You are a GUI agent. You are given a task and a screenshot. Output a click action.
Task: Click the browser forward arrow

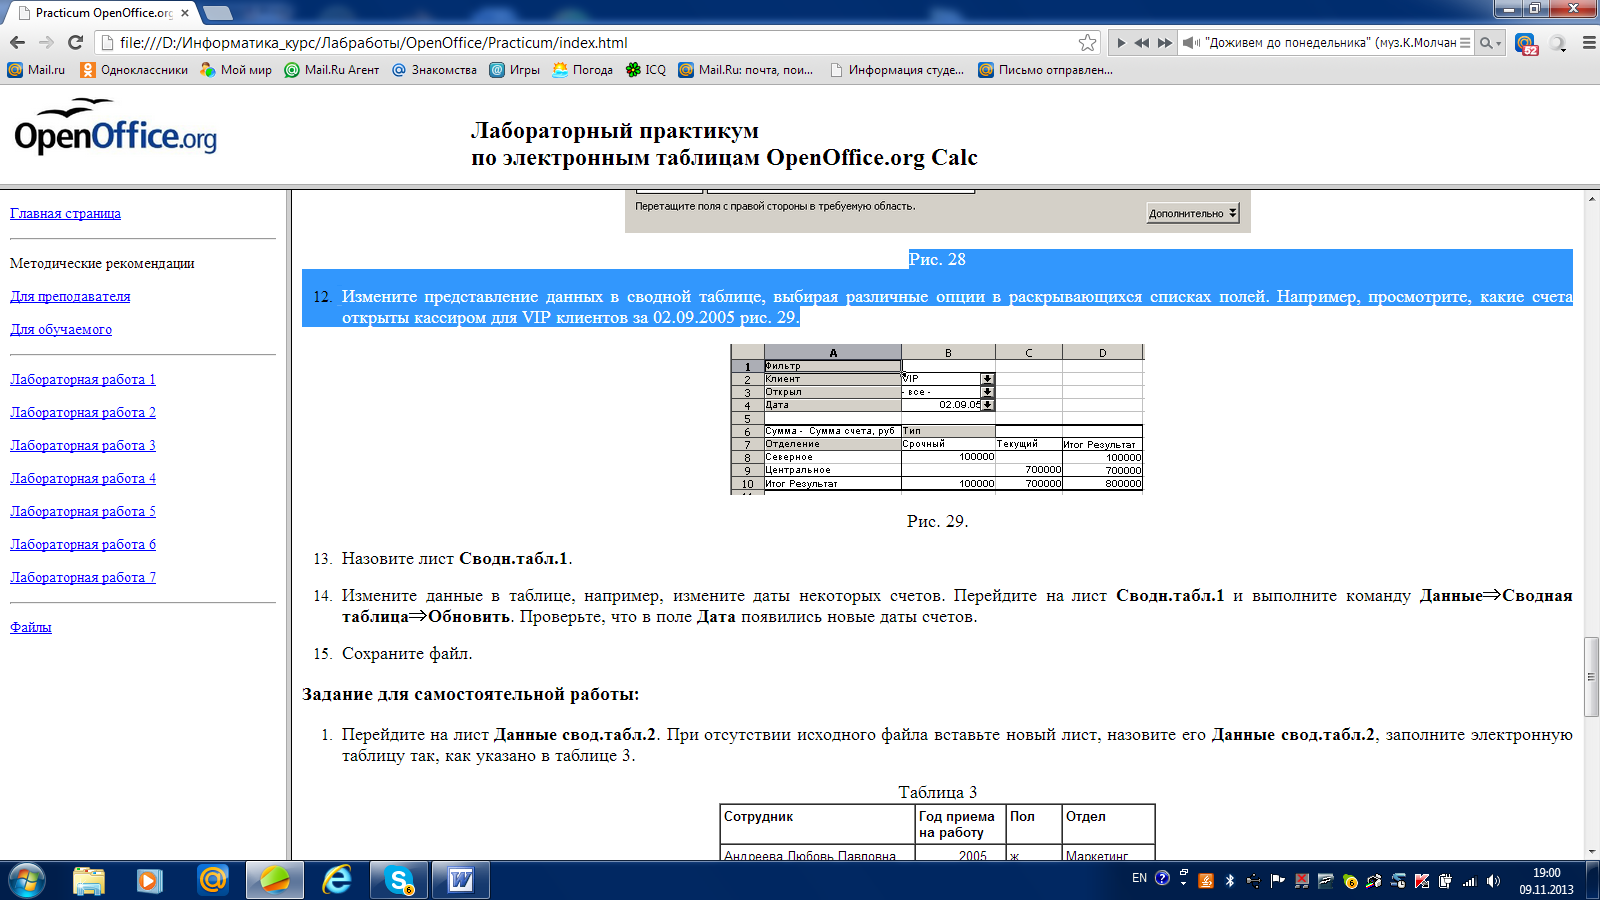(46, 42)
